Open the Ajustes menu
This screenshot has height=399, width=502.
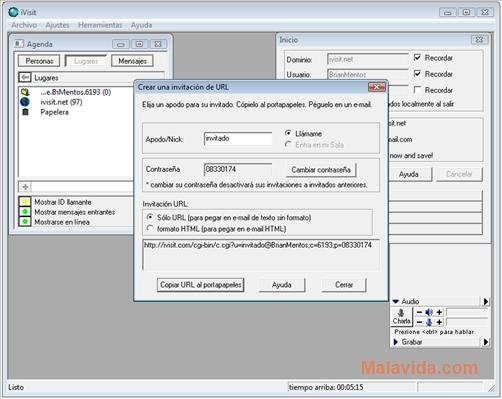(x=57, y=25)
